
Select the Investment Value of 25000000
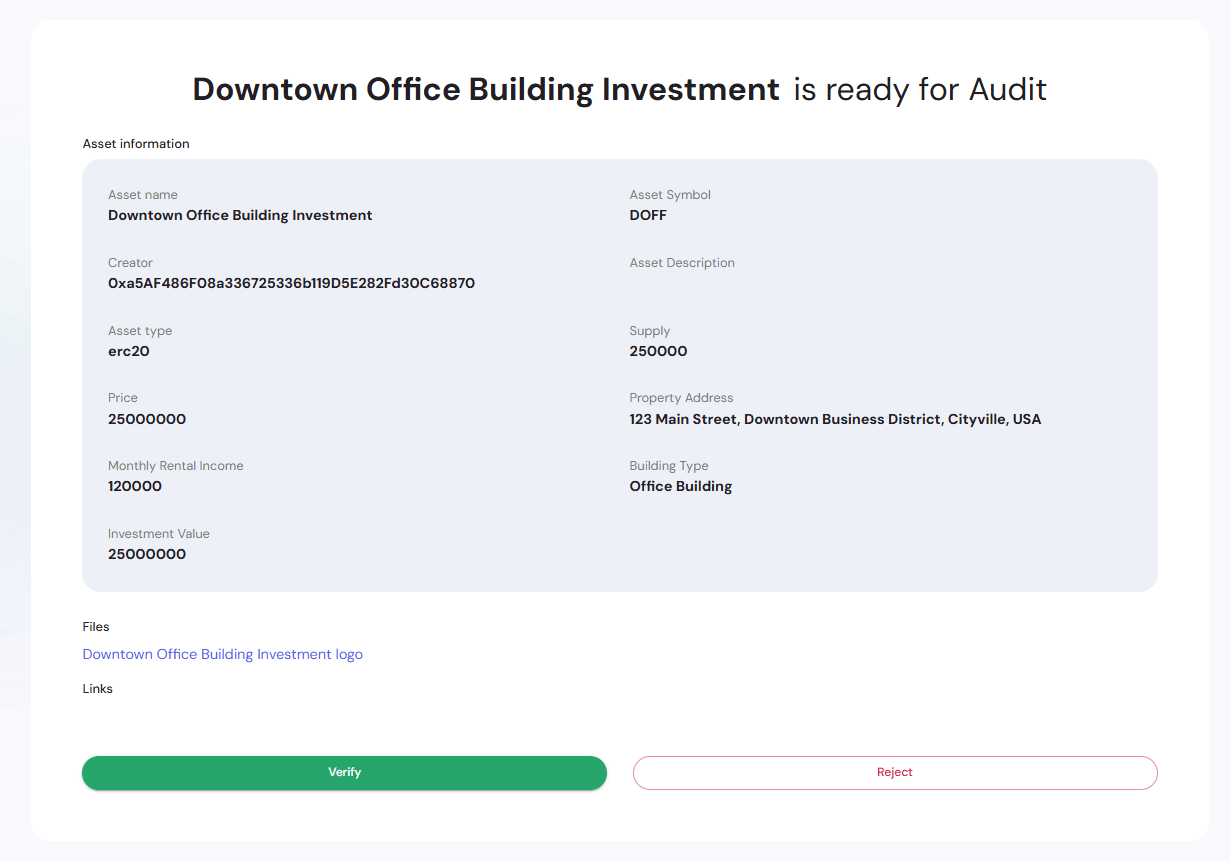147,554
